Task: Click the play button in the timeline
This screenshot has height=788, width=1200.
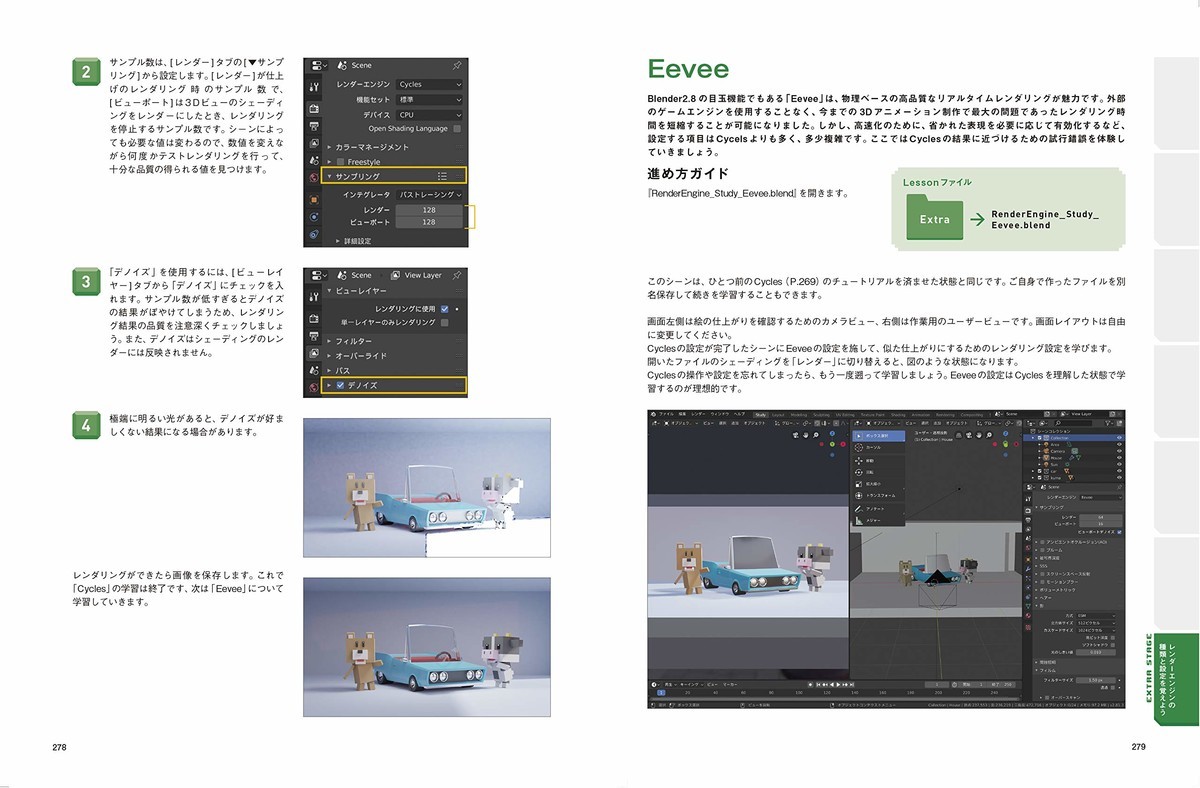Action: (x=838, y=685)
